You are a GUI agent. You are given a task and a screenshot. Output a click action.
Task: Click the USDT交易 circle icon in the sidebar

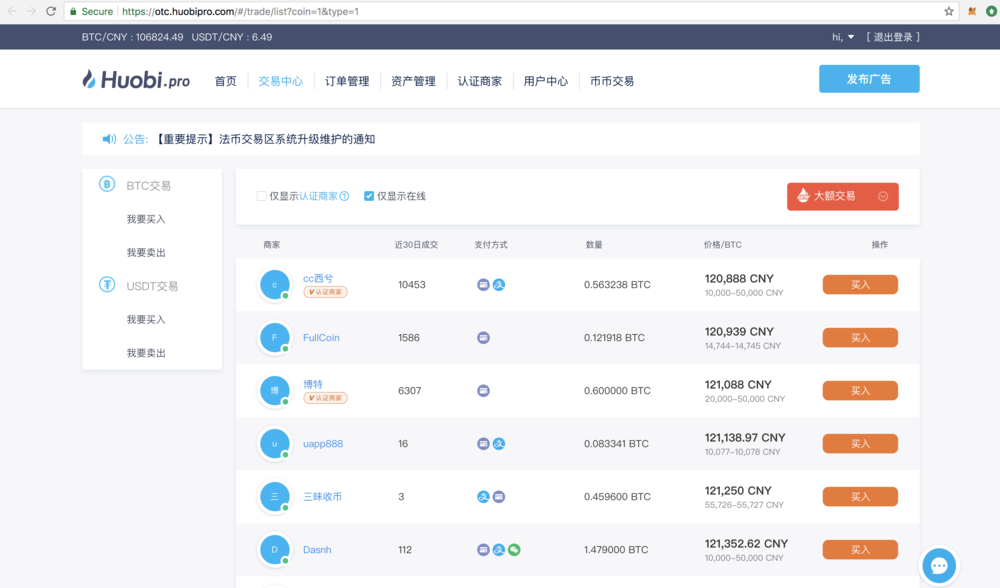108,285
